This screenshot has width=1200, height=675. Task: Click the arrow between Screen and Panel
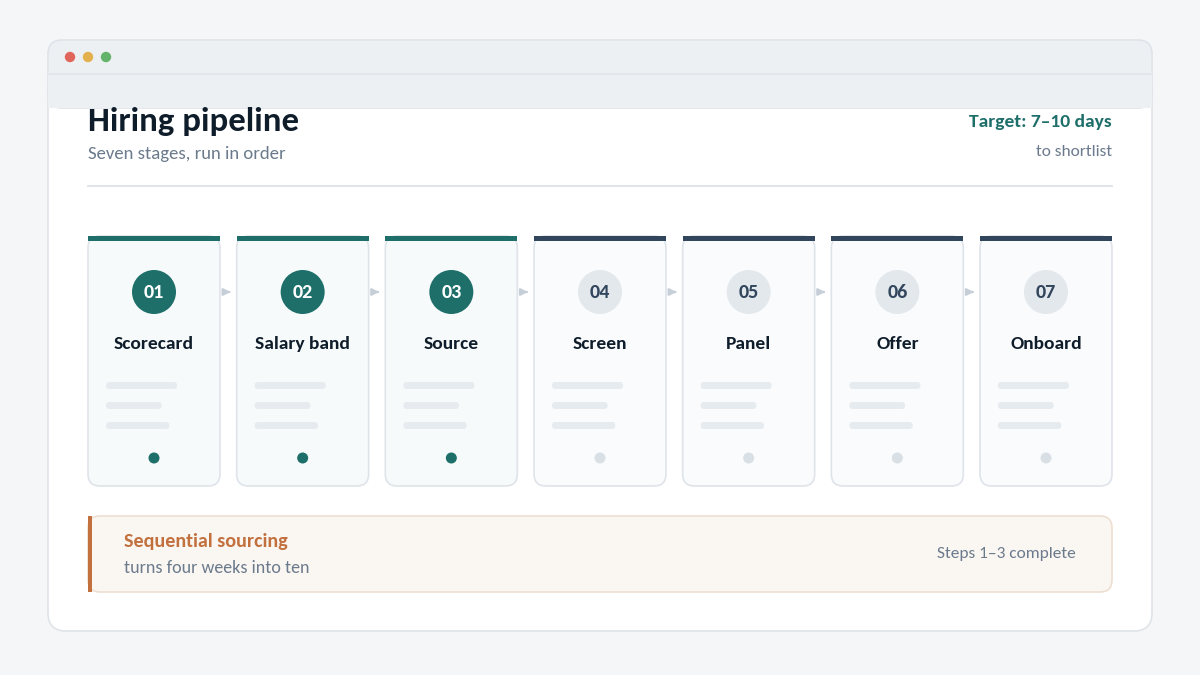coord(673,292)
